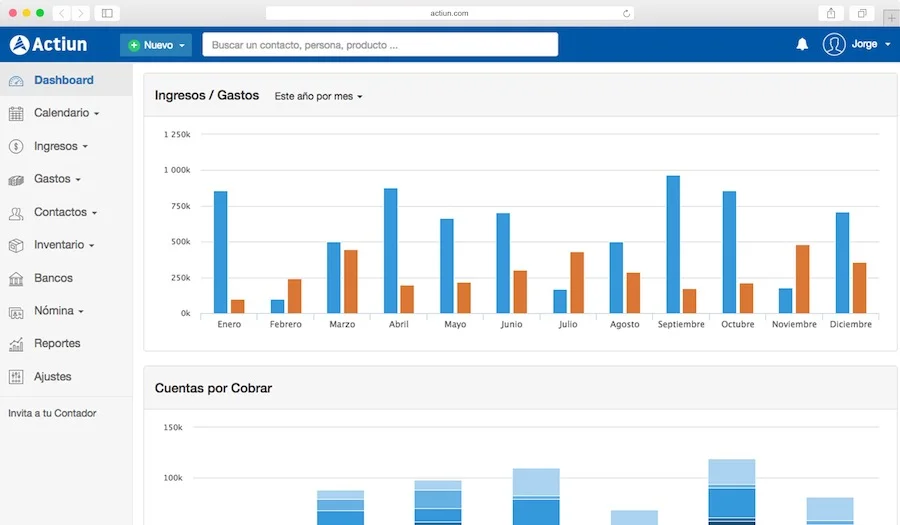Click the Actiun logo

(x=48, y=44)
